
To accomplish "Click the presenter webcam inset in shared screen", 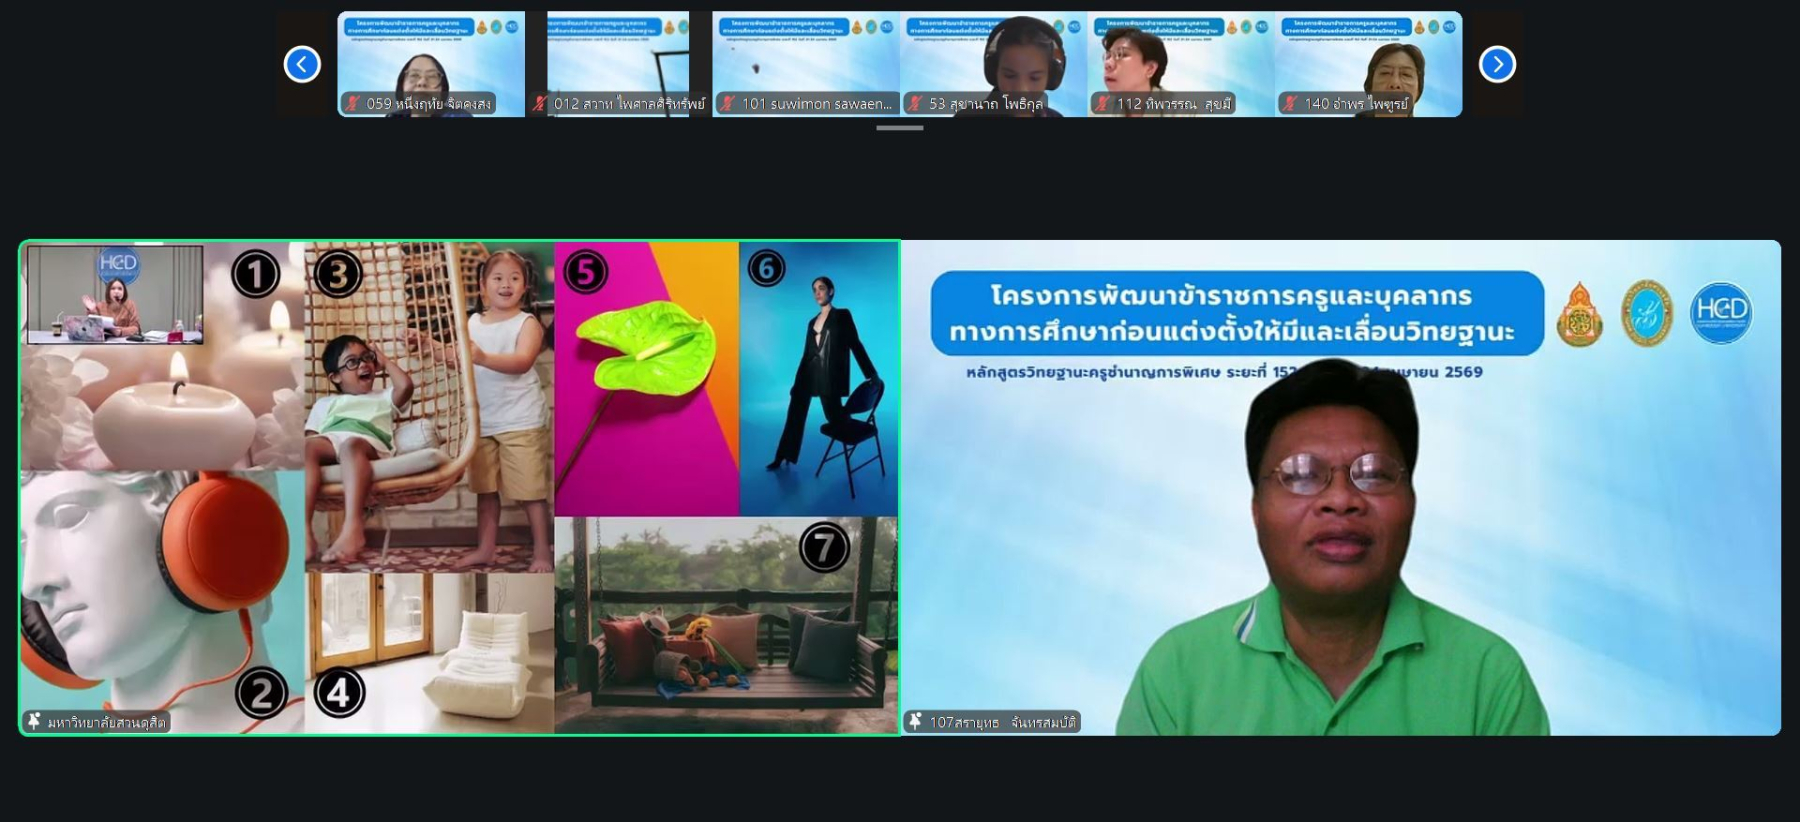I will [115, 295].
